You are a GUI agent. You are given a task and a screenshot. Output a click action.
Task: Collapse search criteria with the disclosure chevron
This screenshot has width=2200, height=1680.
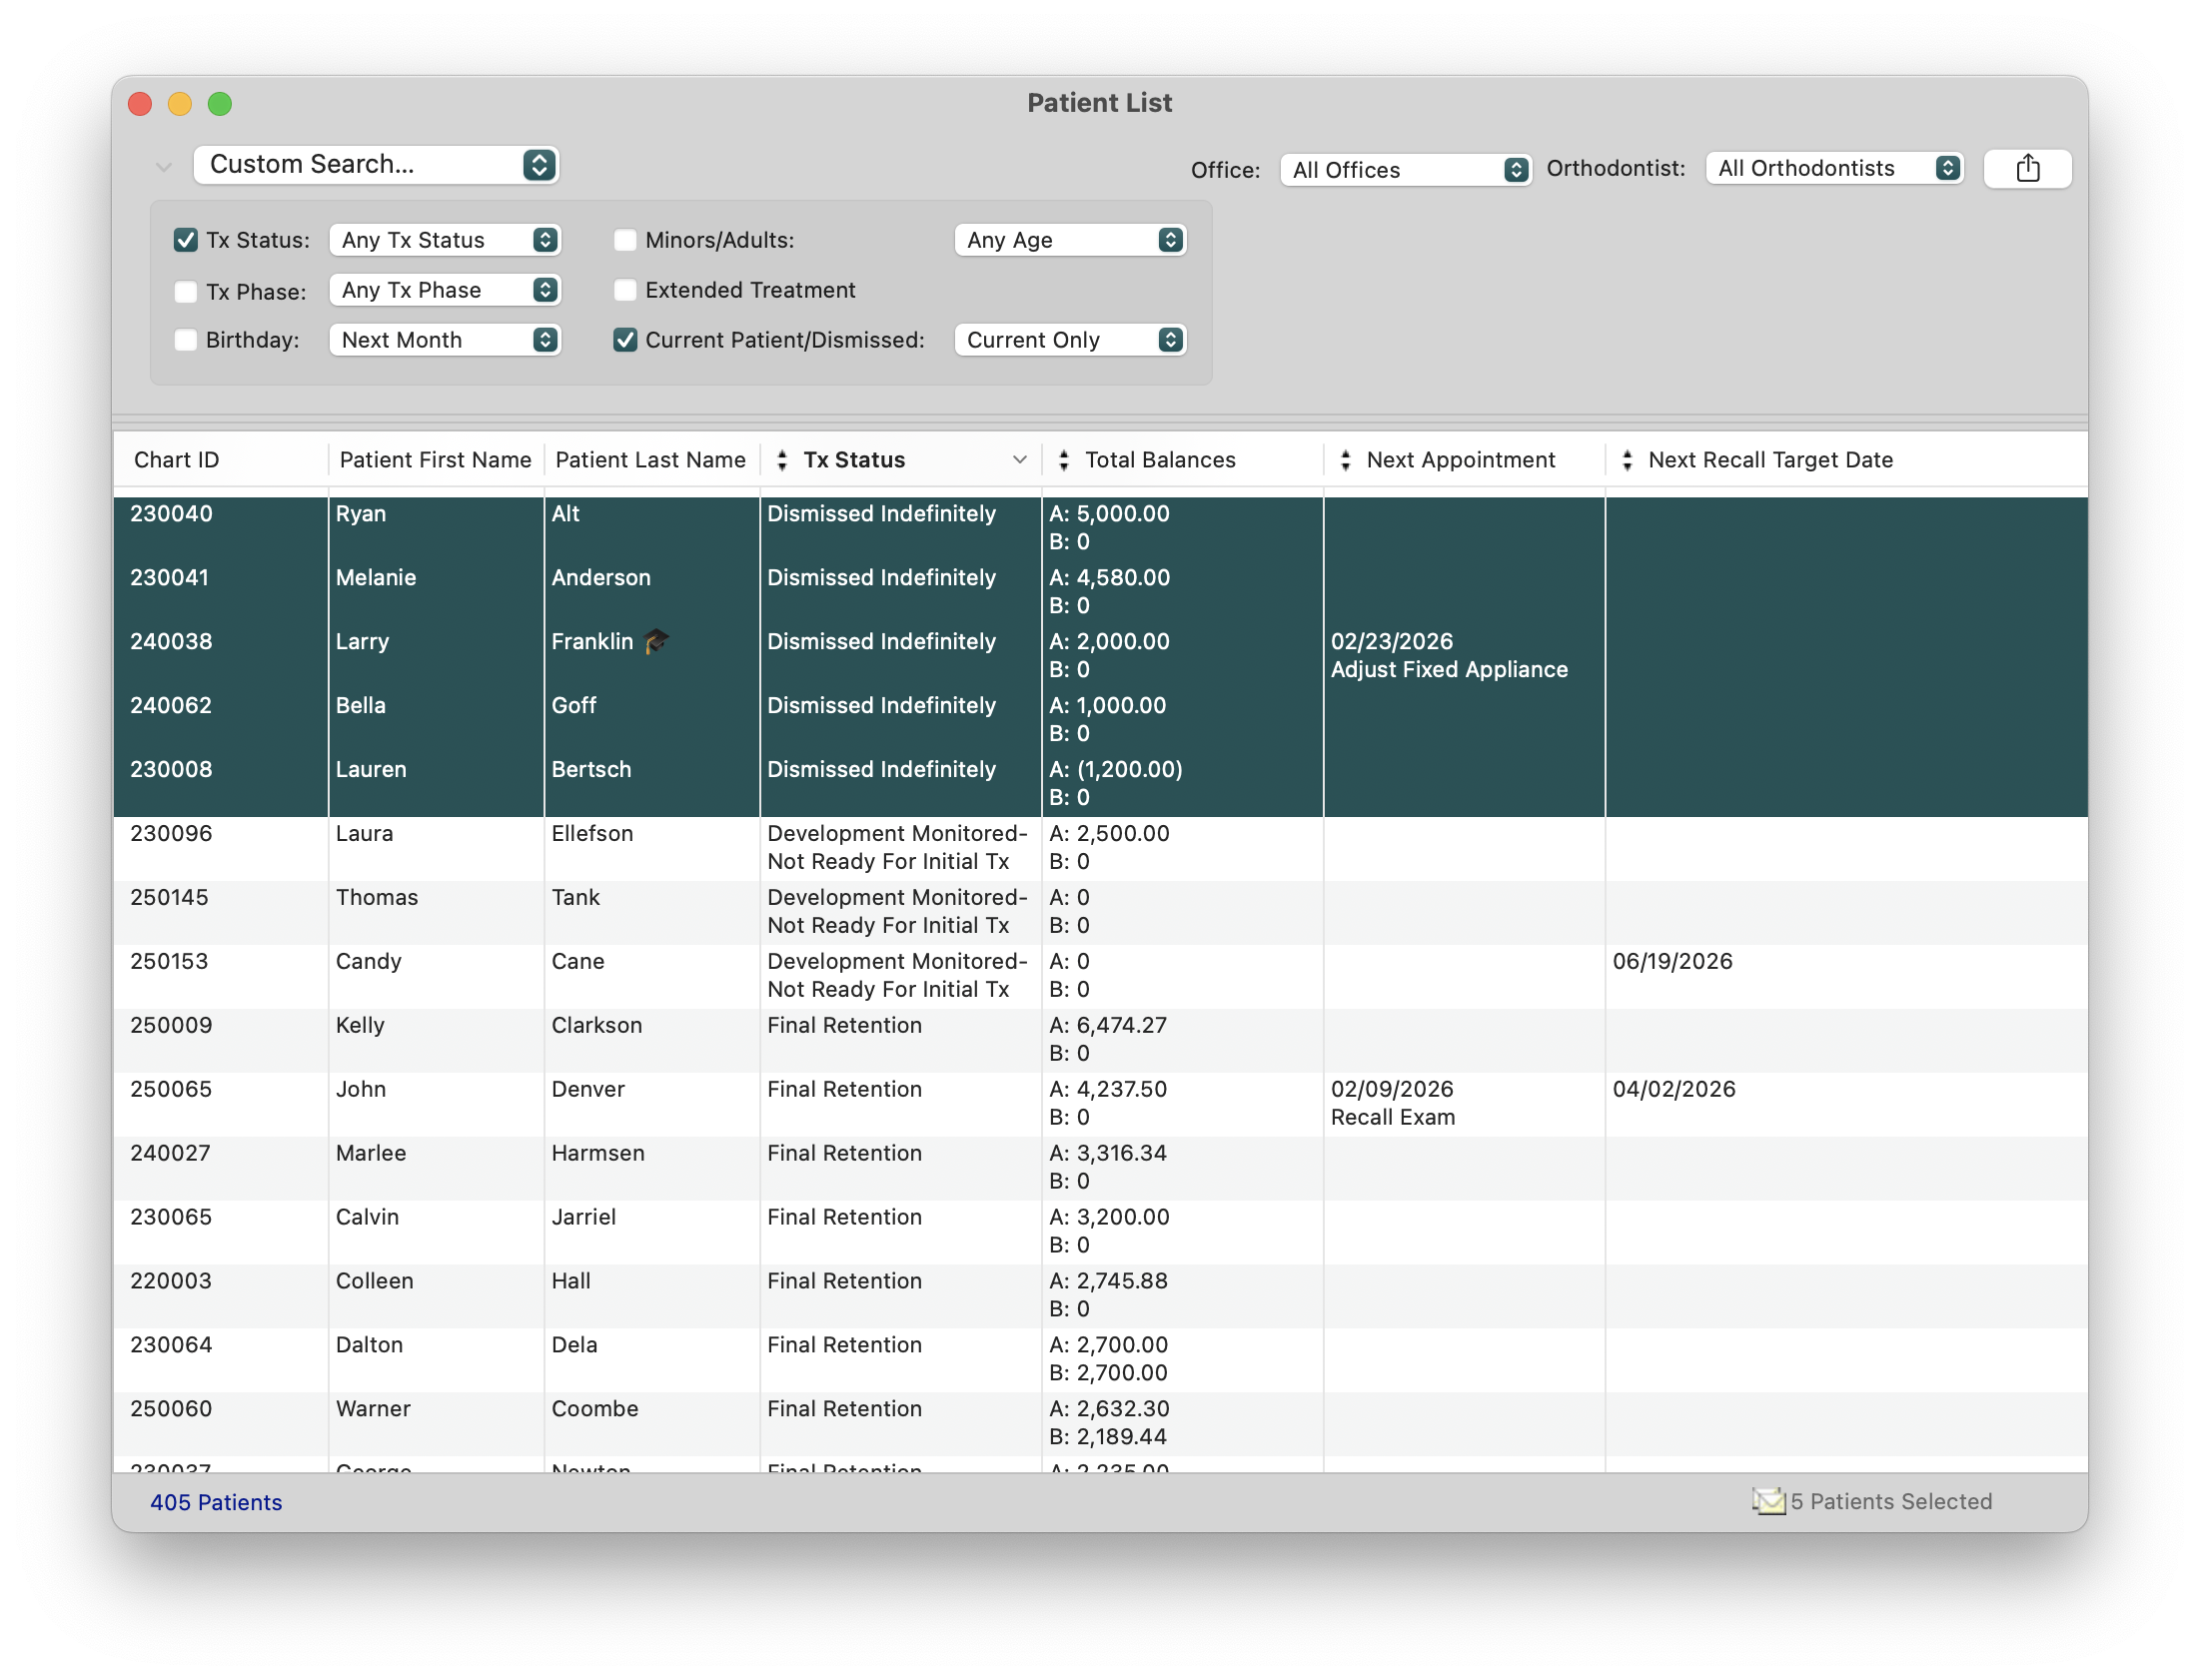pos(163,167)
